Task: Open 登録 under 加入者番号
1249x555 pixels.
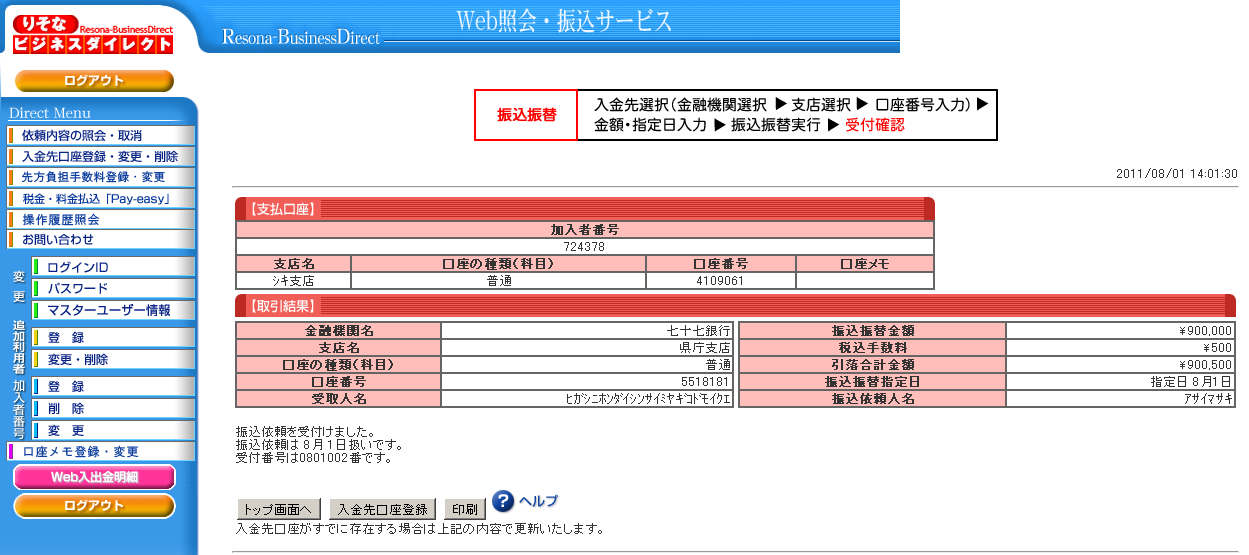Action: point(113,386)
